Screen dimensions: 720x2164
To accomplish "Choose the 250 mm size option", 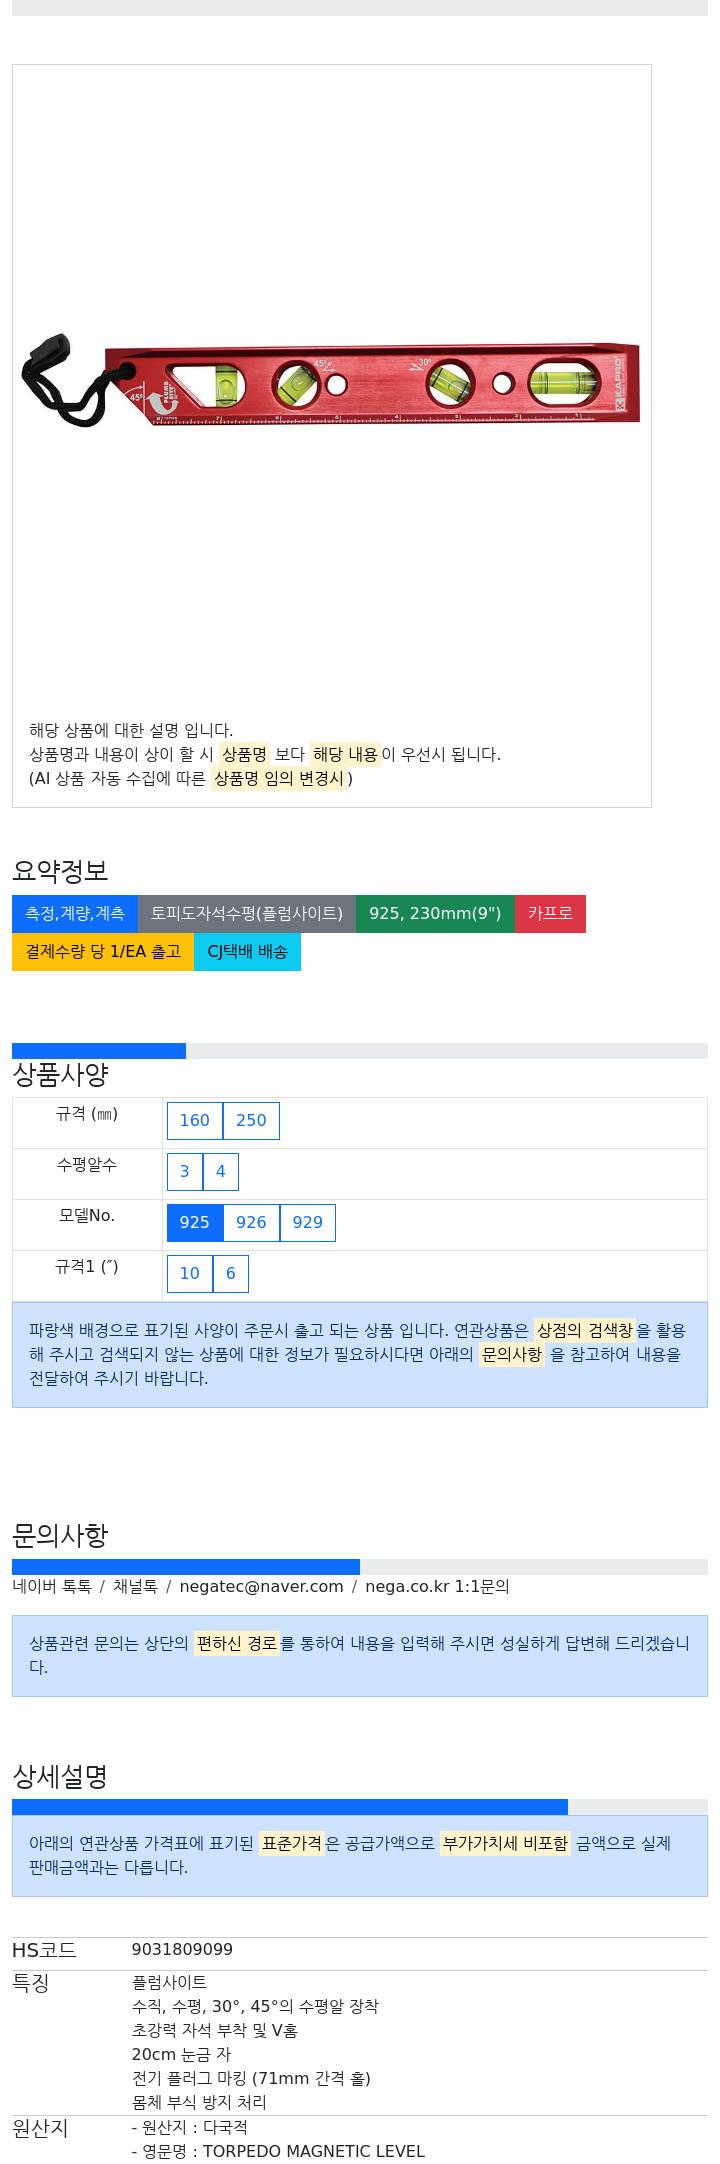I will click(251, 1120).
